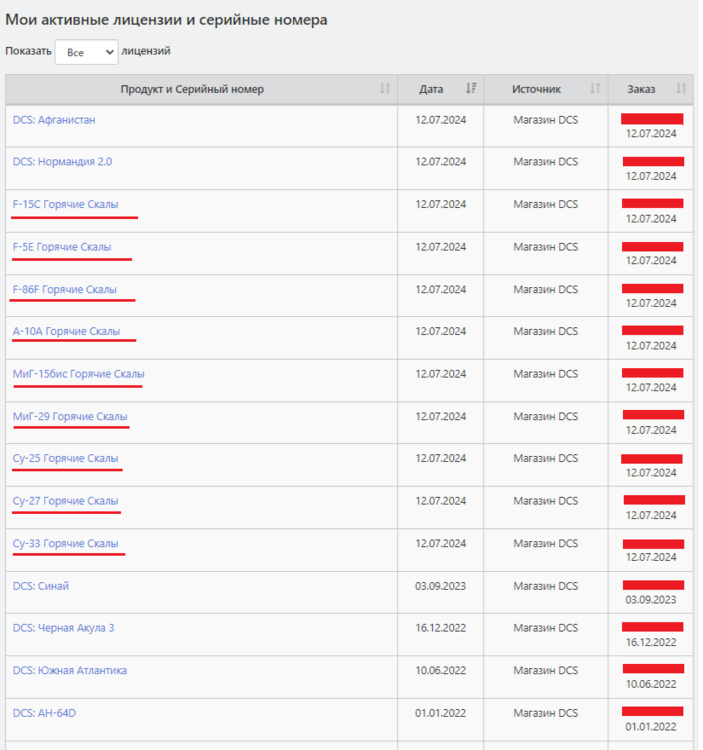Click the F-15C Горячие Скалы link
Viewport: 703px width, 750px height.
(65, 204)
